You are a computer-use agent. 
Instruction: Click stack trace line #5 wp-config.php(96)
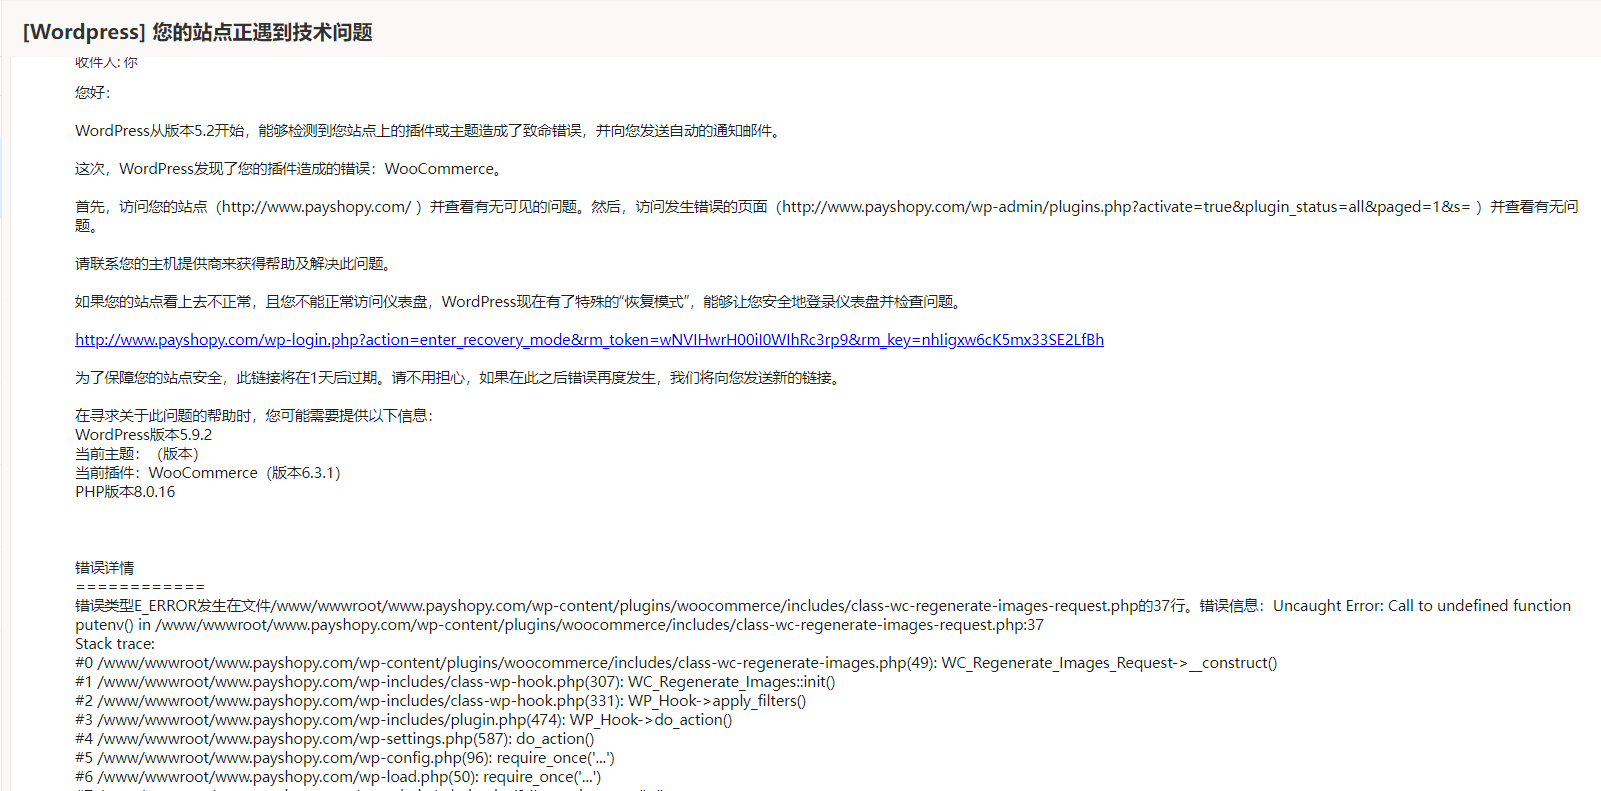344,758
